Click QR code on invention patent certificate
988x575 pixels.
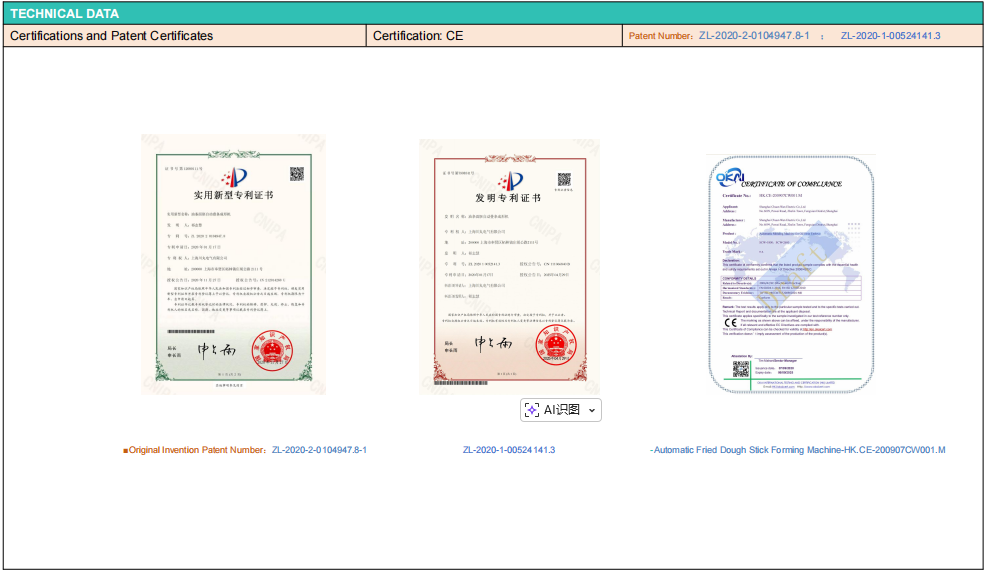pos(564,180)
